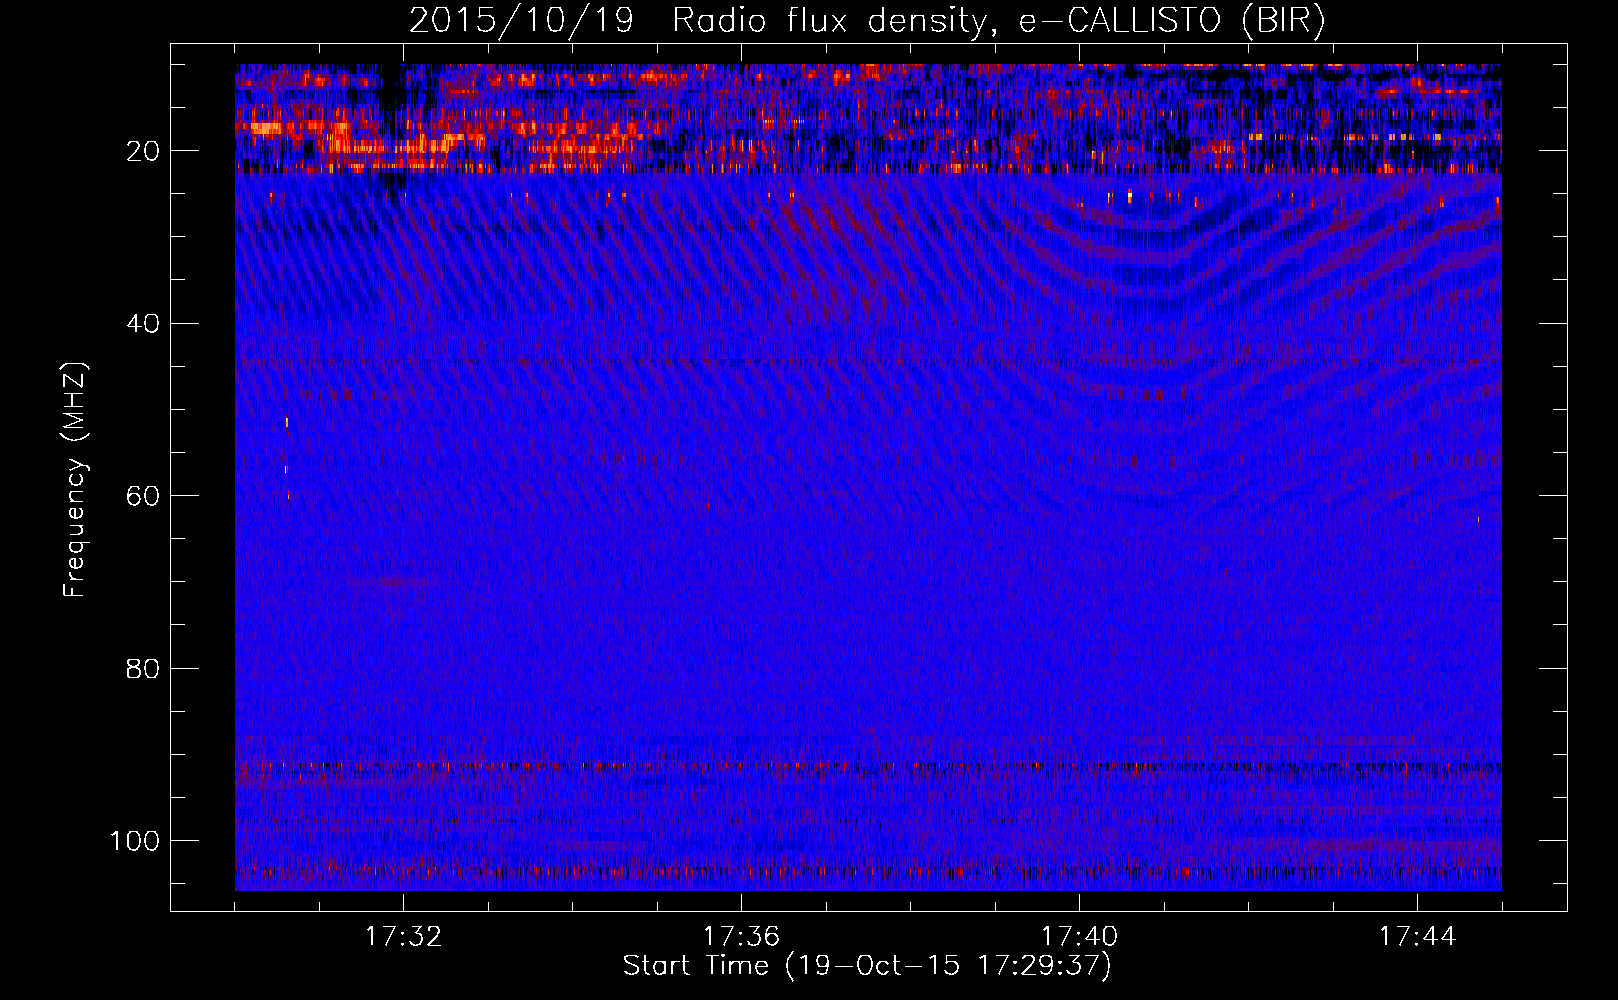The height and width of the screenshot is (1000, 1618).
Task: Click the x-axis label "Start Time (19-Oct-15 17:29:37)"
Action: [x=867, y=966]
